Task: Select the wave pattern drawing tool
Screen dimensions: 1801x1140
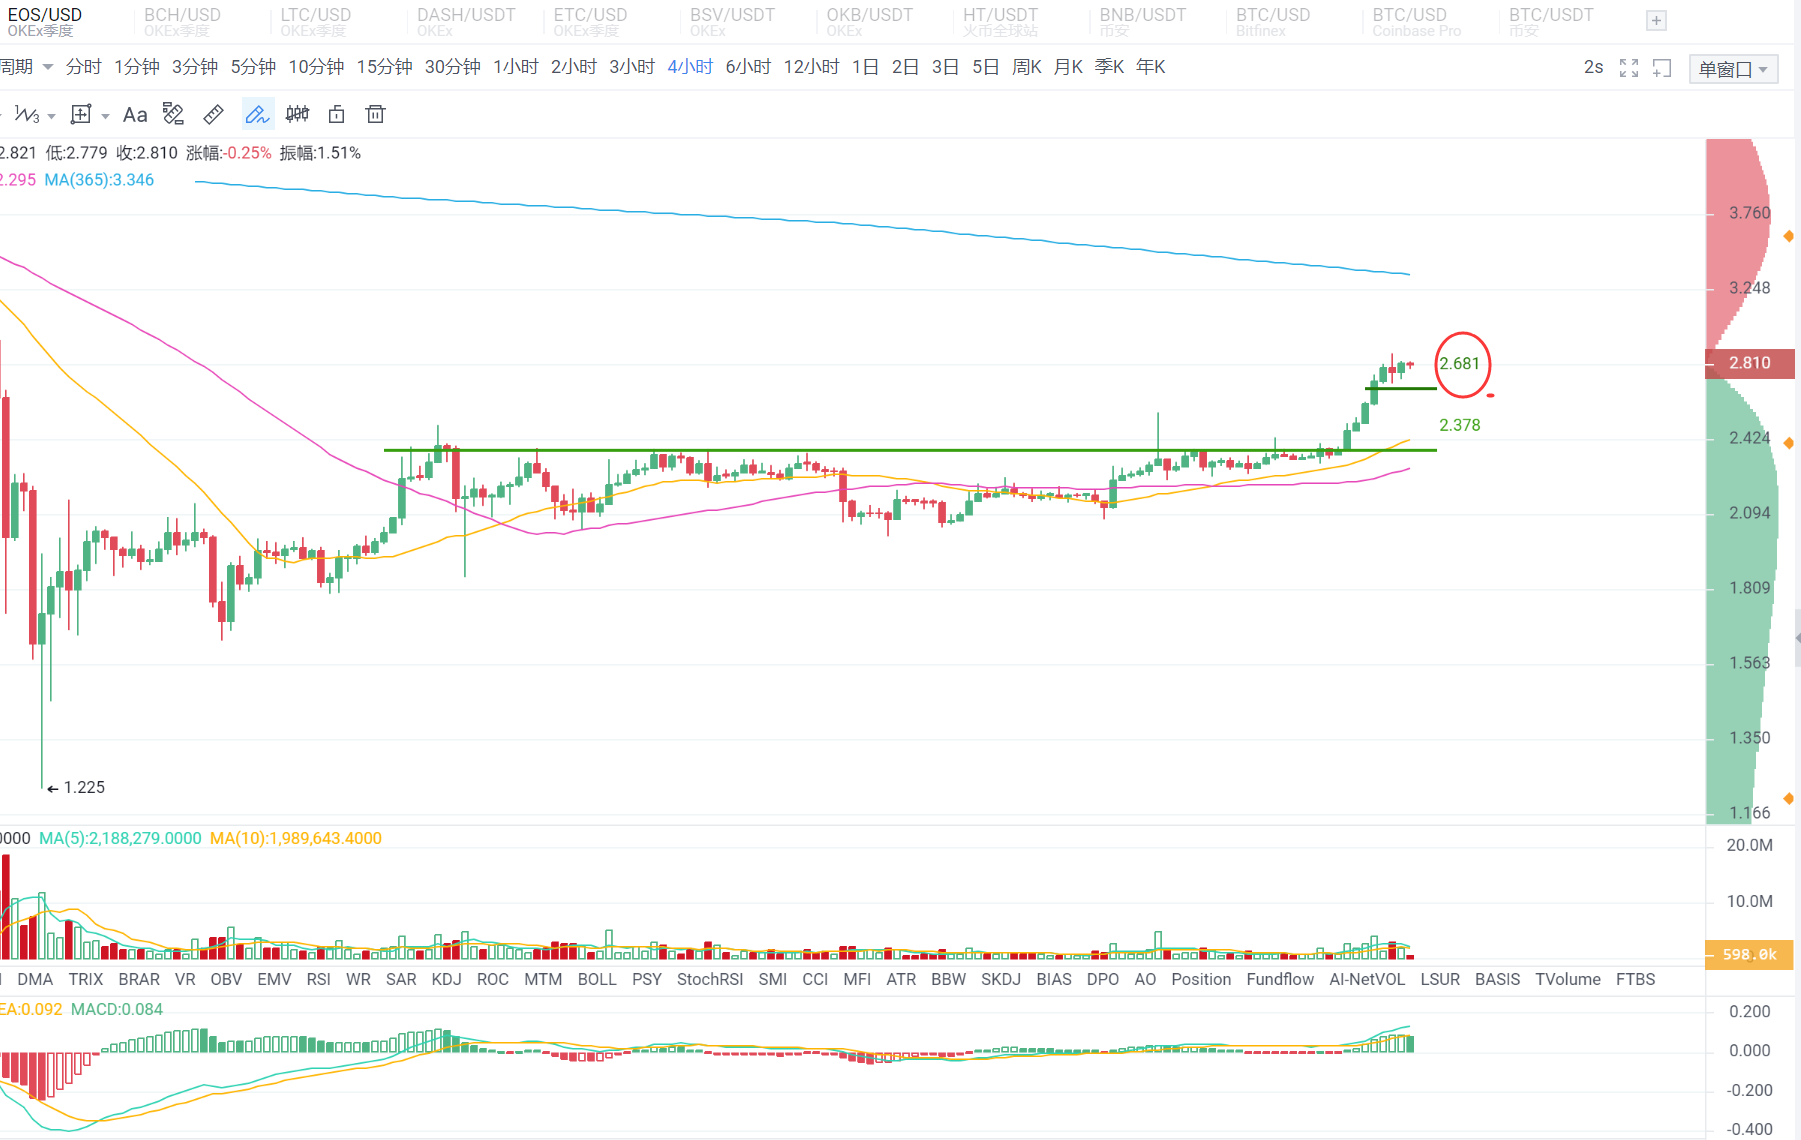Action: (27, 115)
